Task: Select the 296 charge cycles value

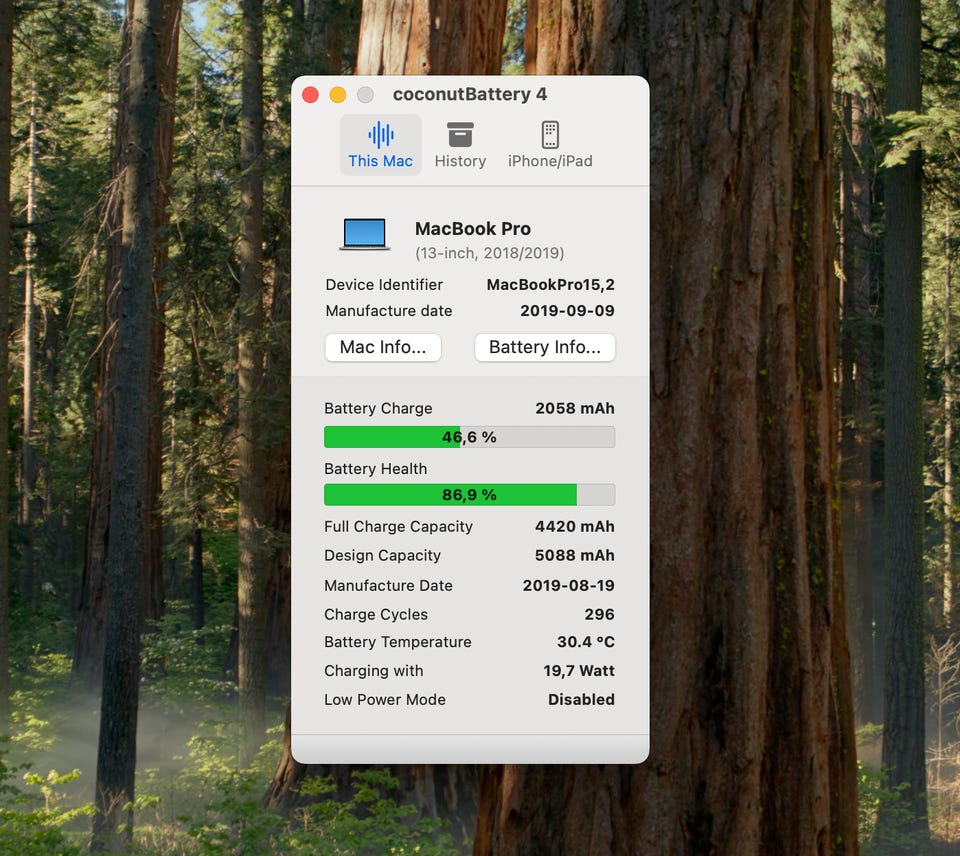Action: 599,614
